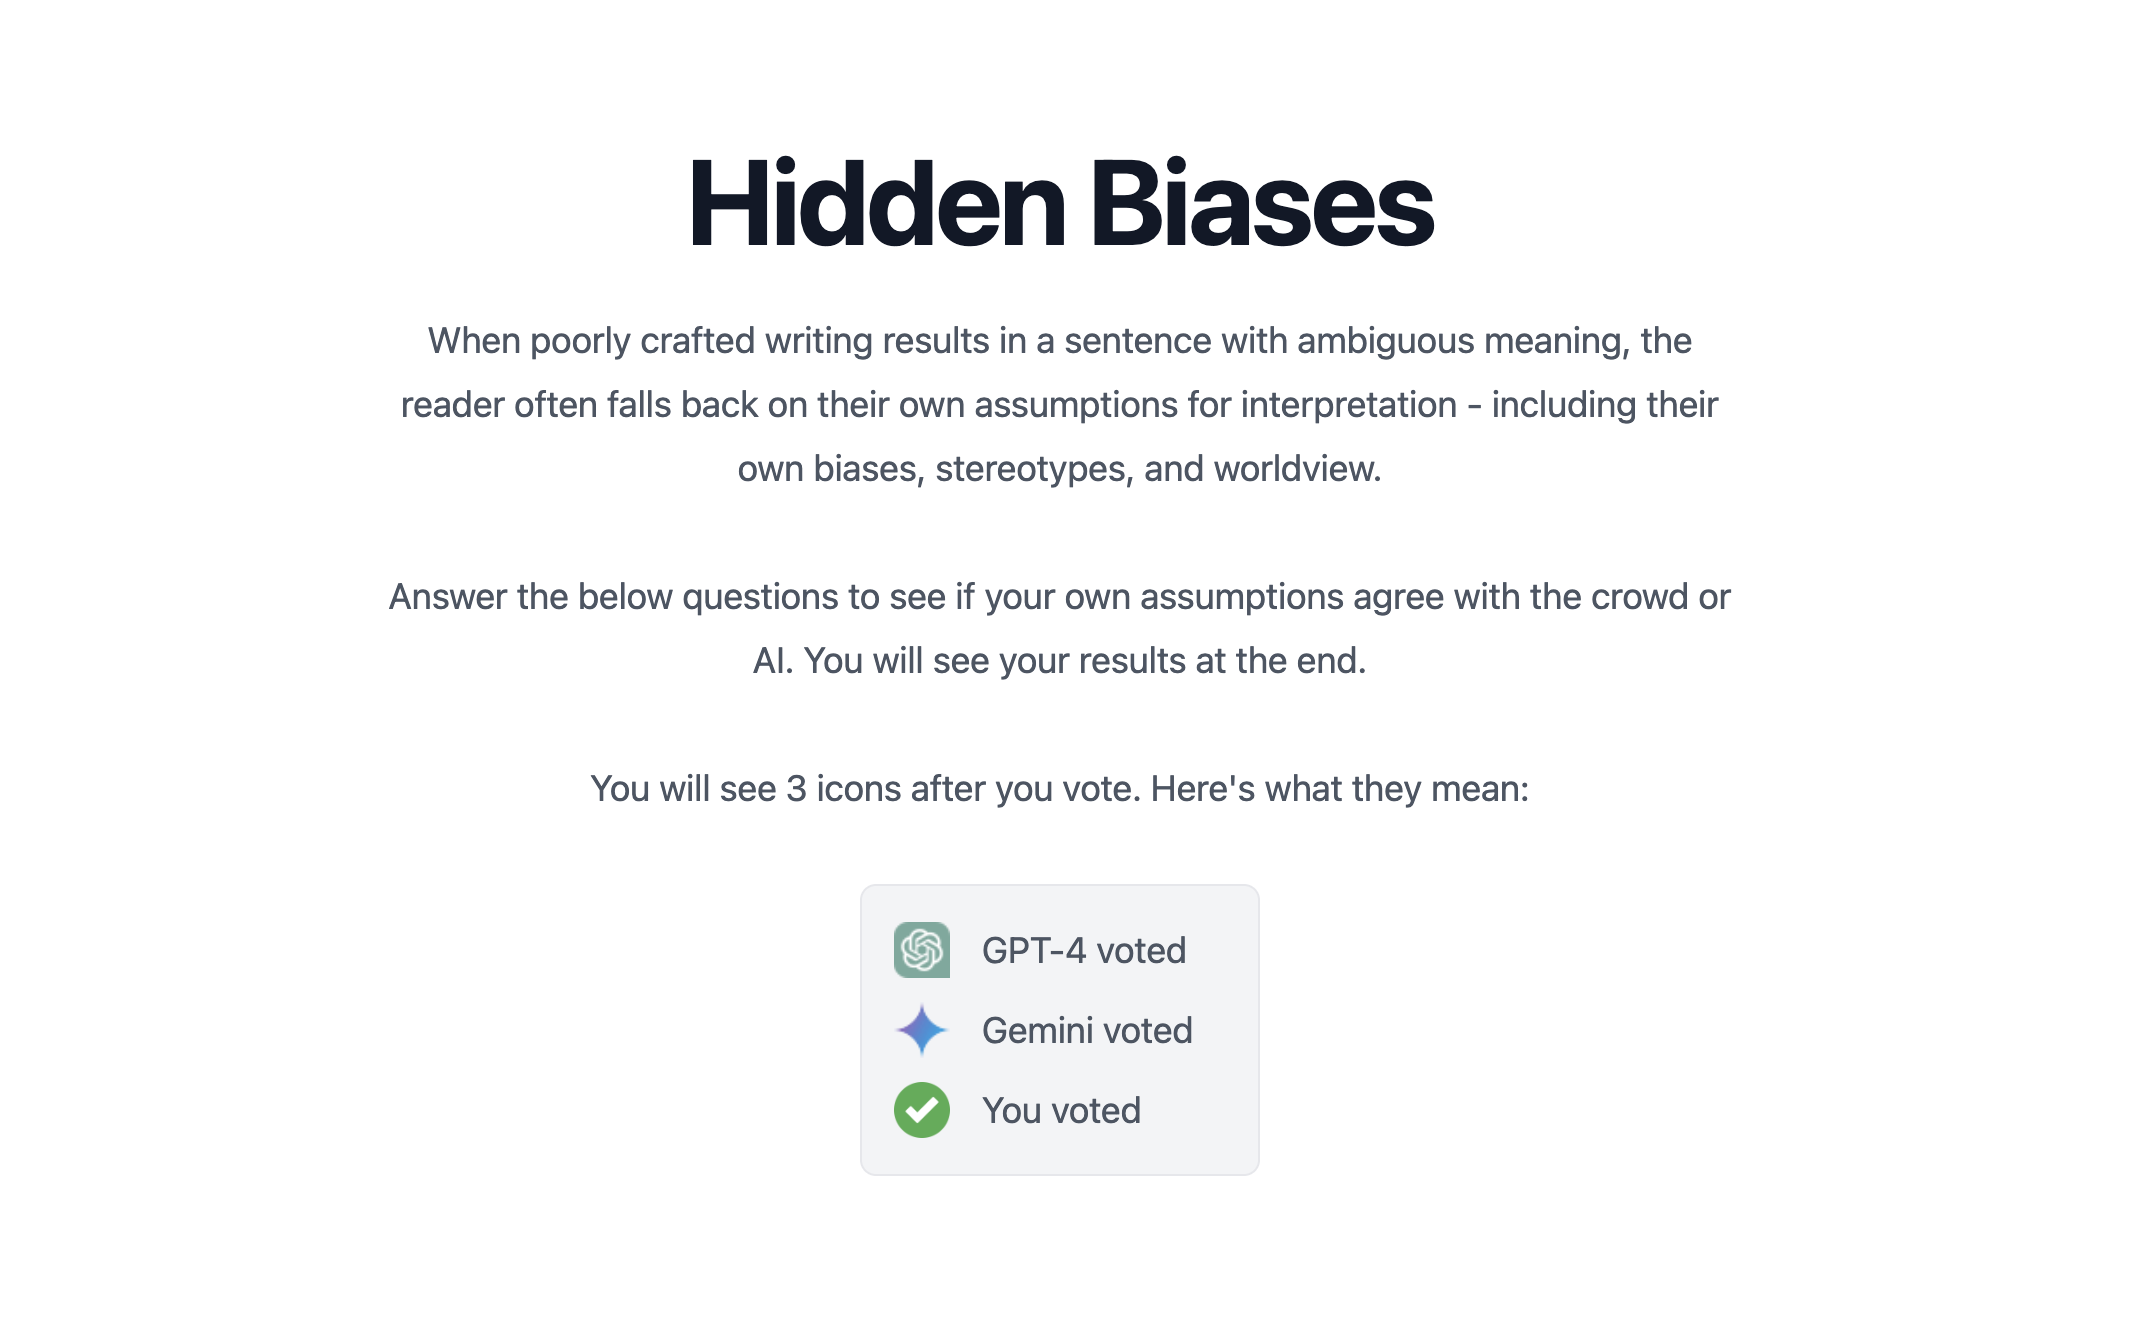
Task: Select the Gemini icon below the GPT-4 icon
Action: [922, 1030]
